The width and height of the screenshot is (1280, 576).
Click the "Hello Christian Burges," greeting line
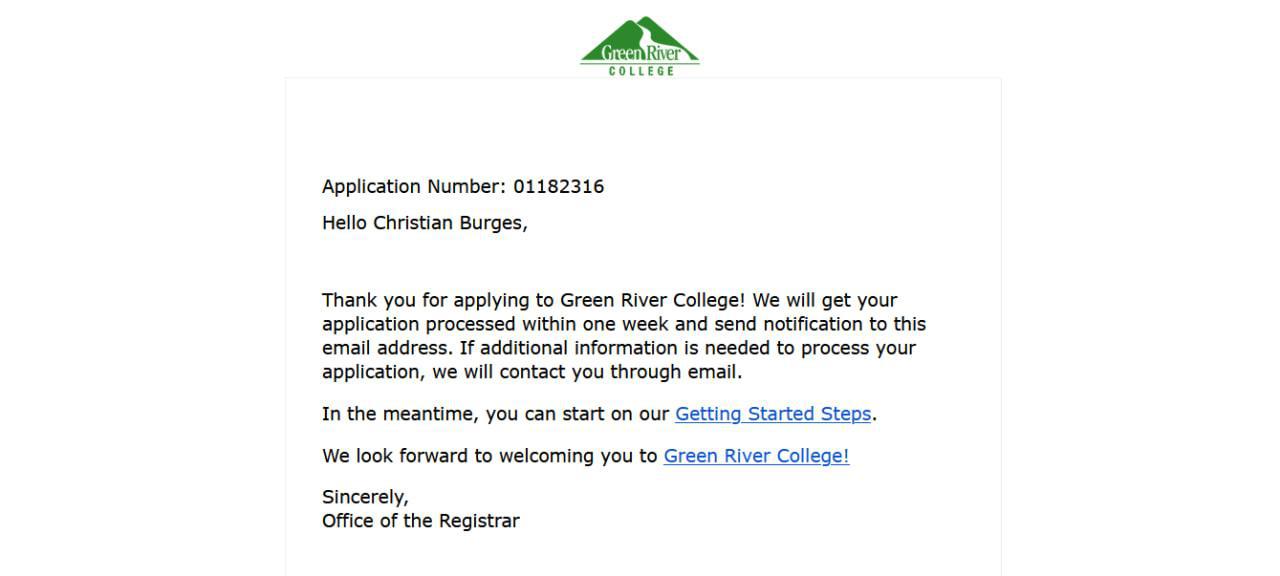coord(424,223)
